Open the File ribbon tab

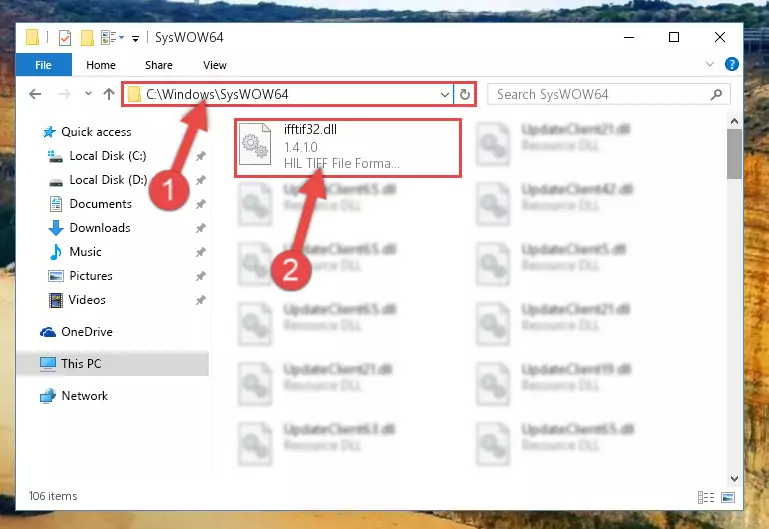(x=43, y=65)
